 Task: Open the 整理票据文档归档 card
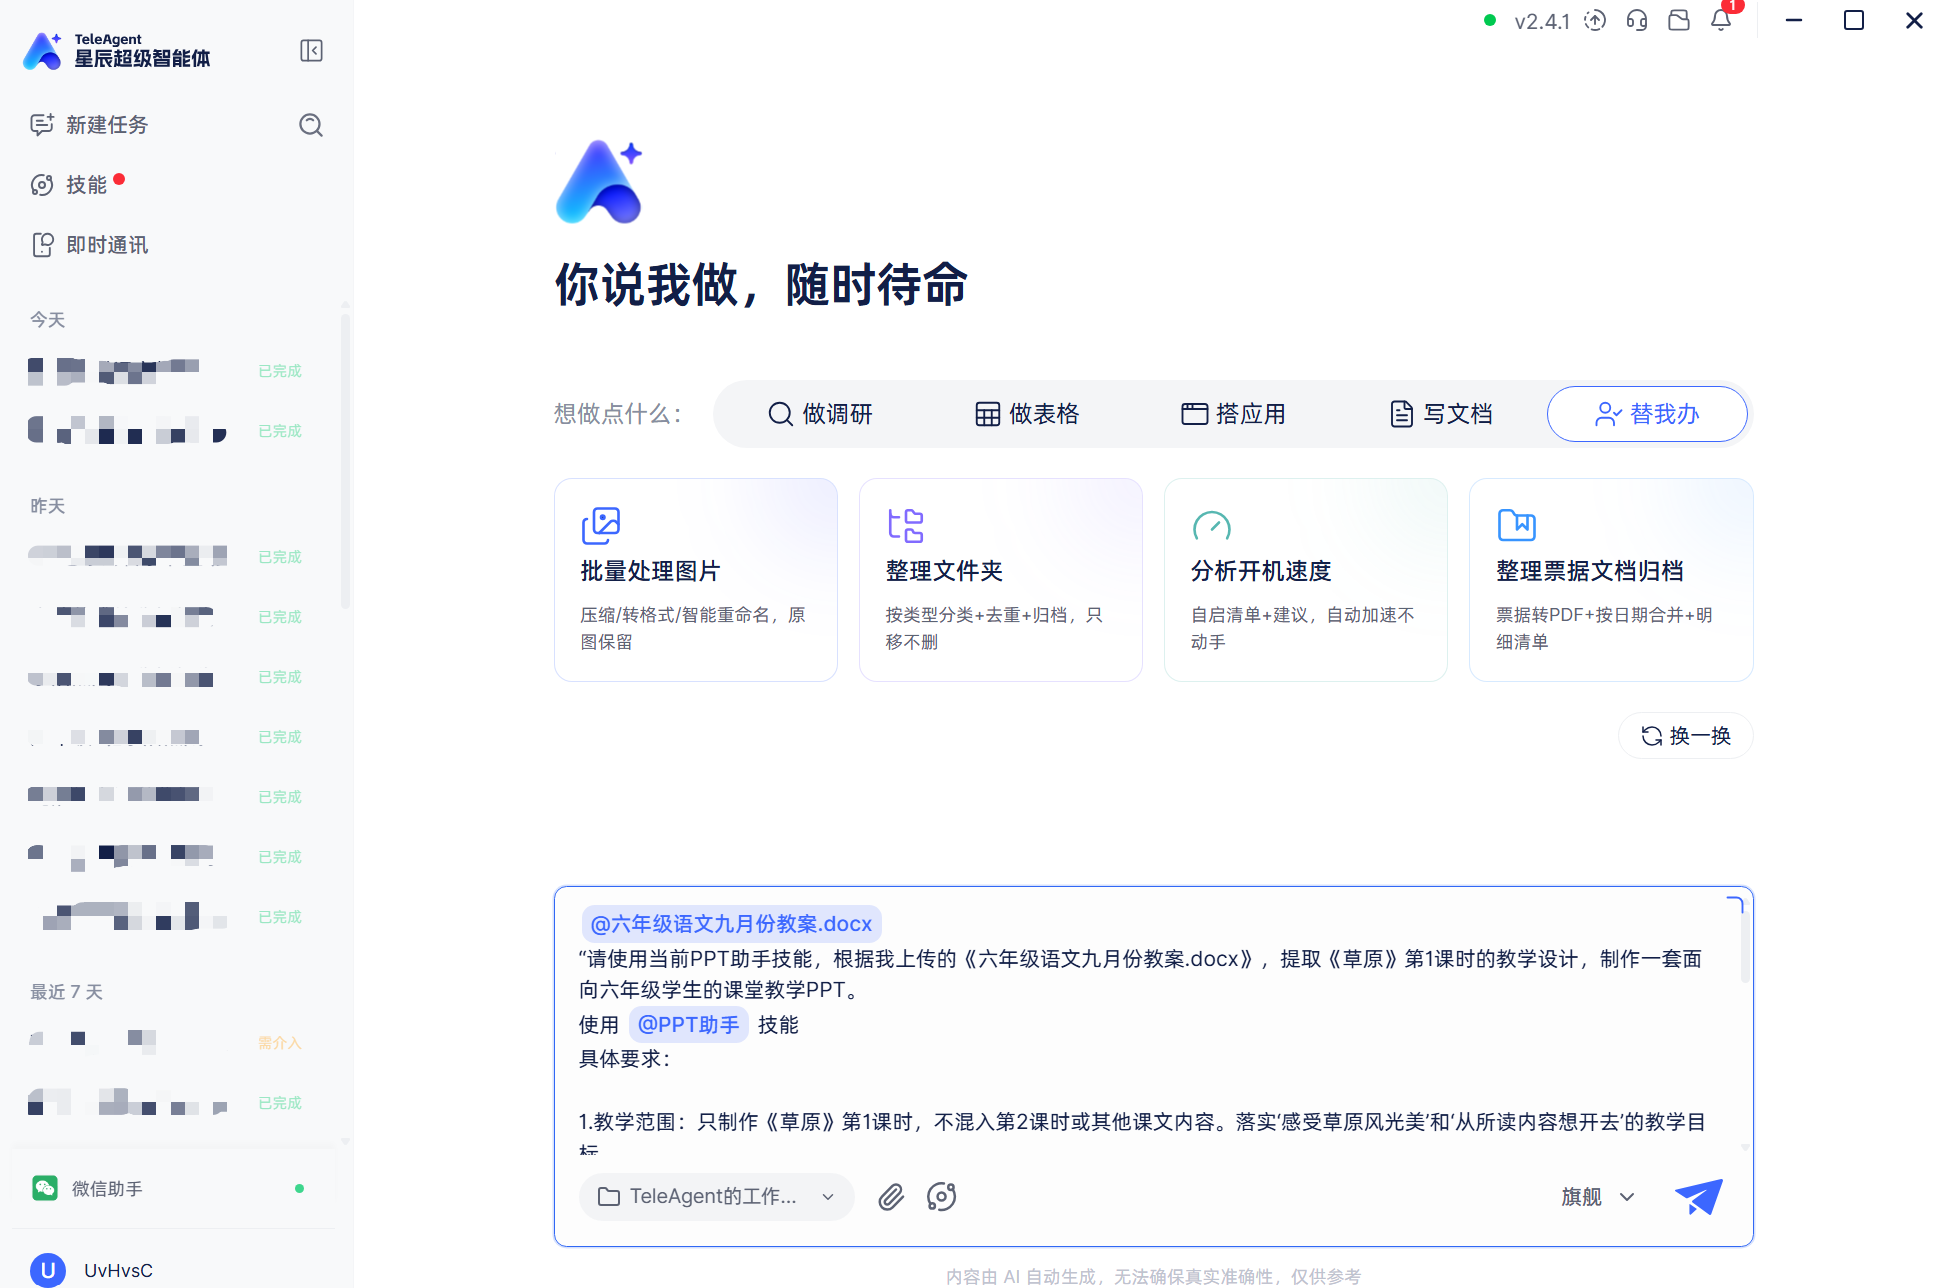click(1611, 580)
